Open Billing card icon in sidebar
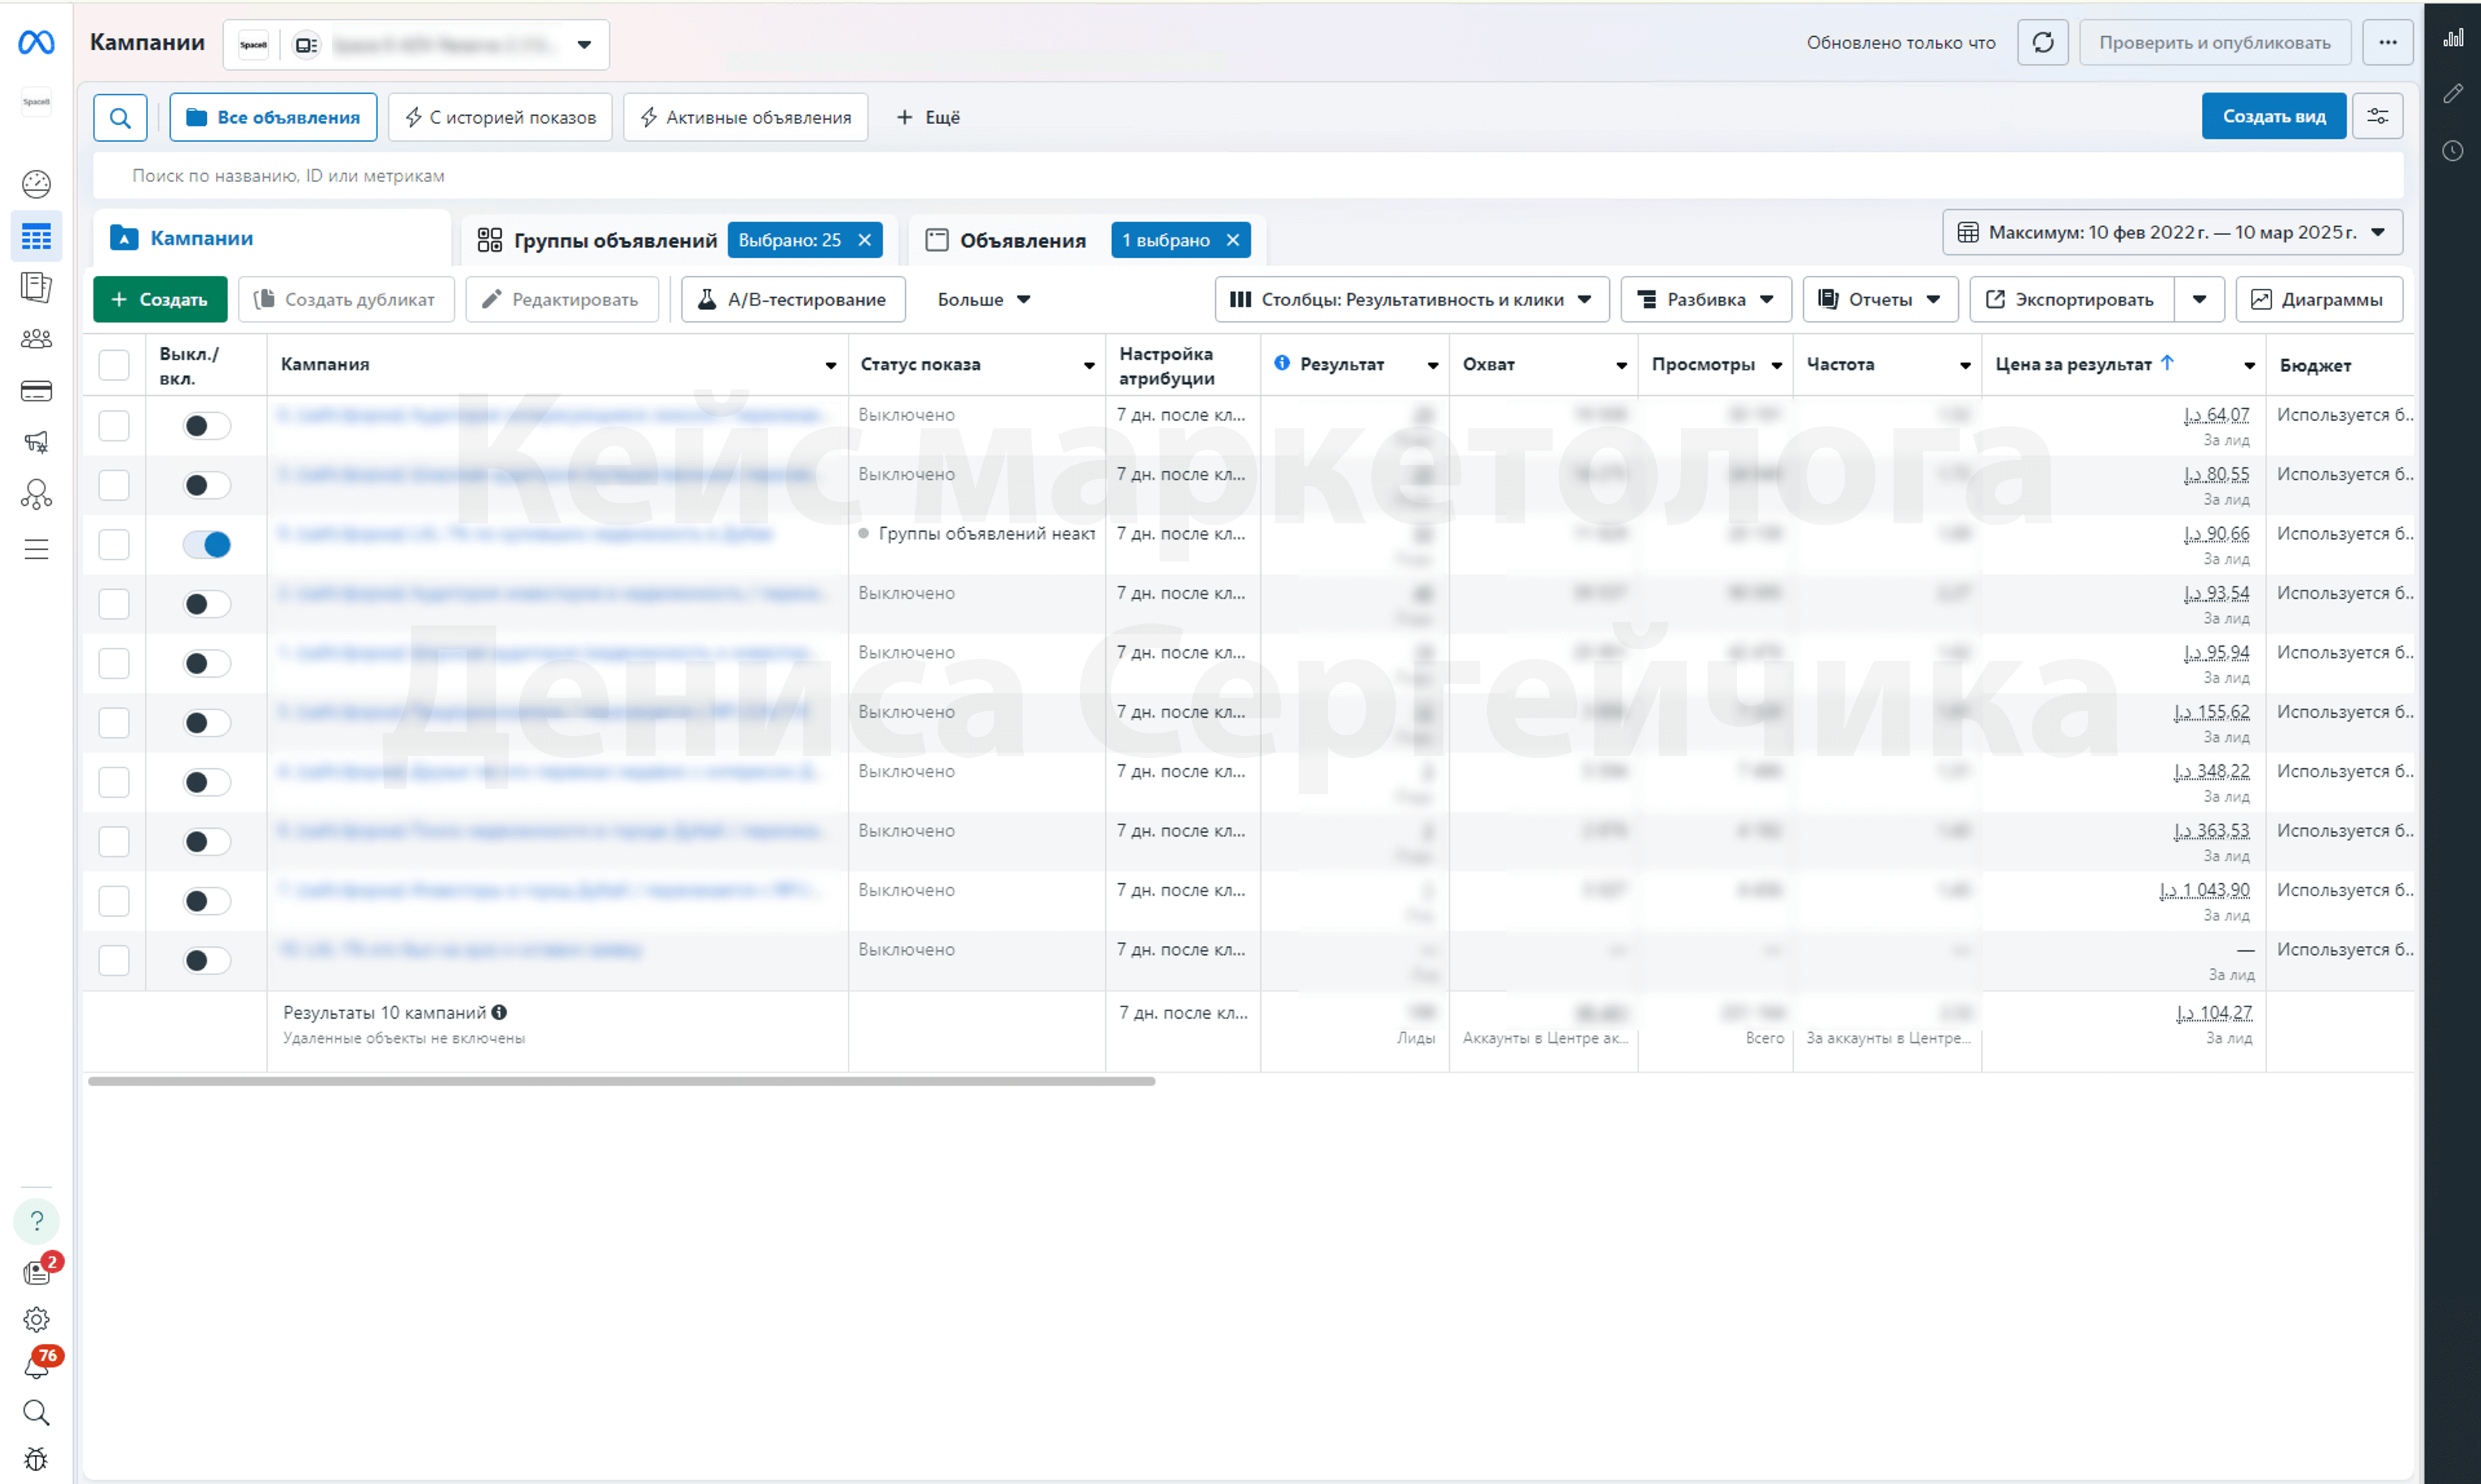2481x1484 pixels. coord(36,391)
